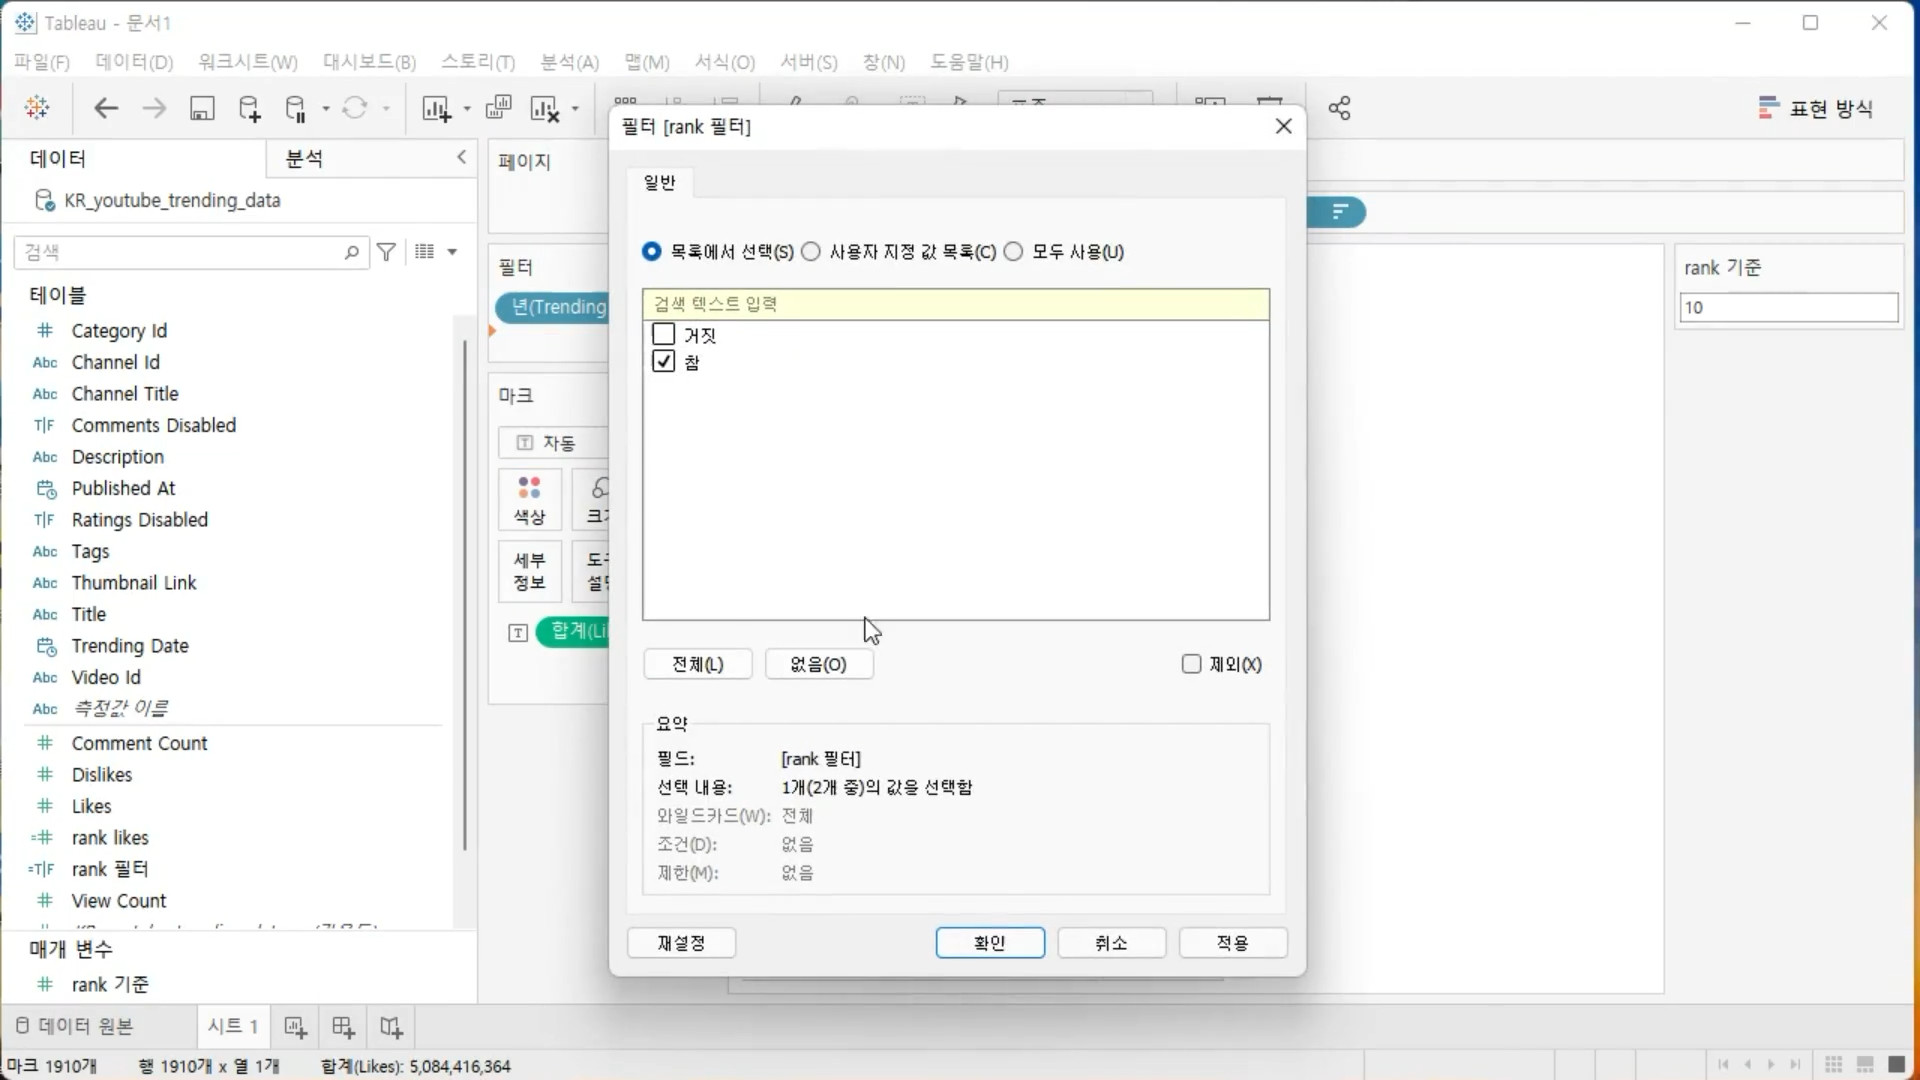Click the 색상 color marks card
Screen dimensions: 1920x1080
[x=529, y=500]
